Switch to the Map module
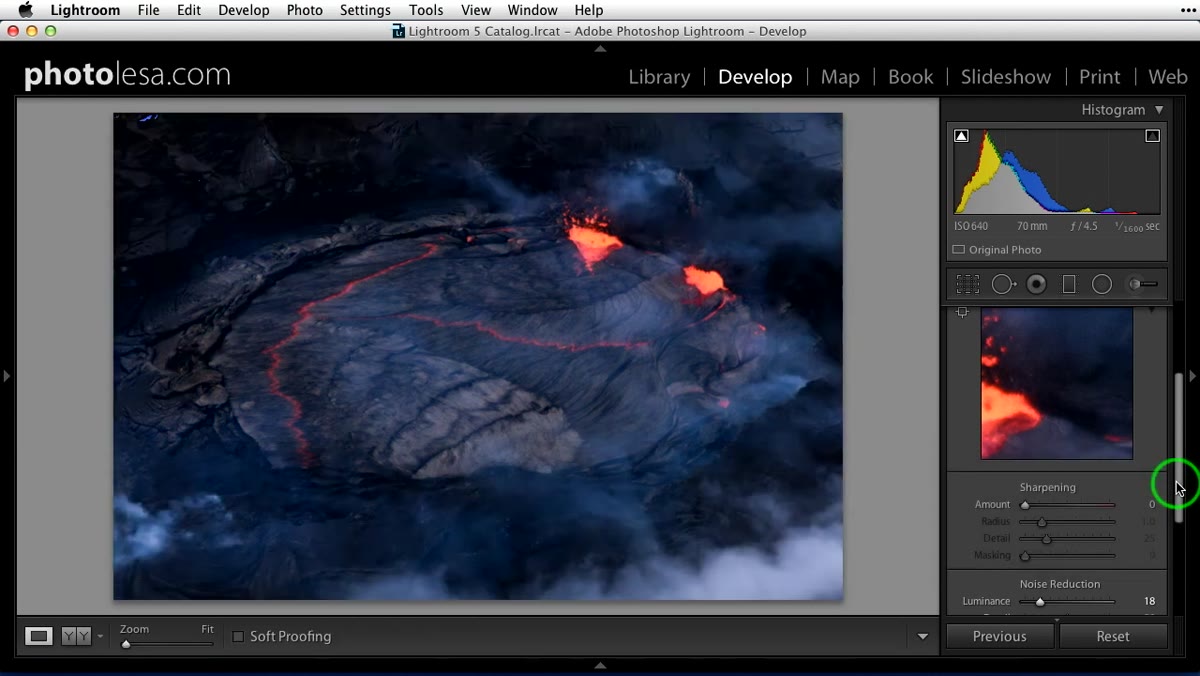The width and height of the screenshot is (1200, 676). tap(840, 77)
